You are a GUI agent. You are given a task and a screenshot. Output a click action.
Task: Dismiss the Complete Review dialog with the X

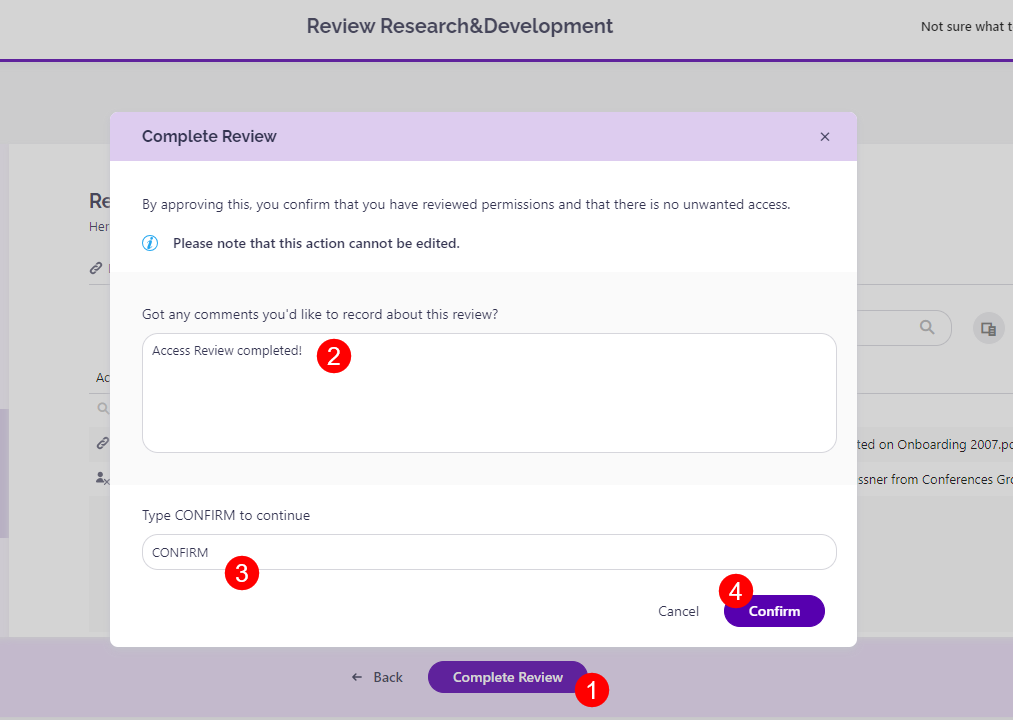click(824, 136)
